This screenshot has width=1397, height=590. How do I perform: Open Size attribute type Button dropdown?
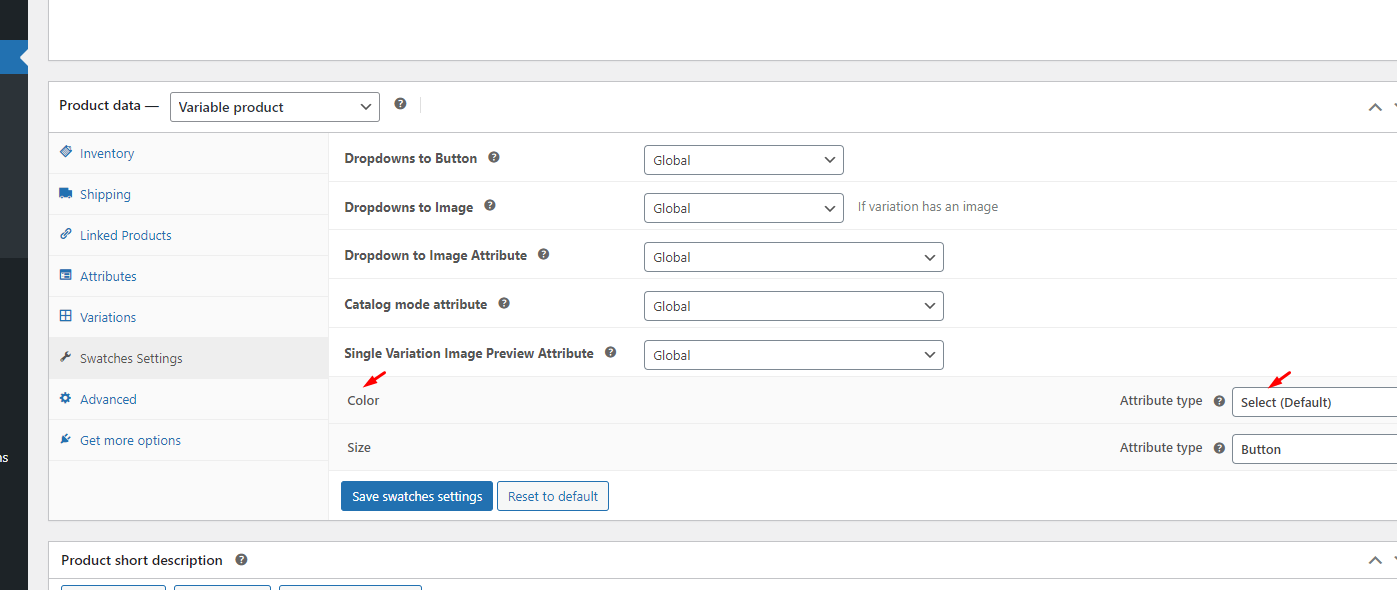tap(1314, 449)
